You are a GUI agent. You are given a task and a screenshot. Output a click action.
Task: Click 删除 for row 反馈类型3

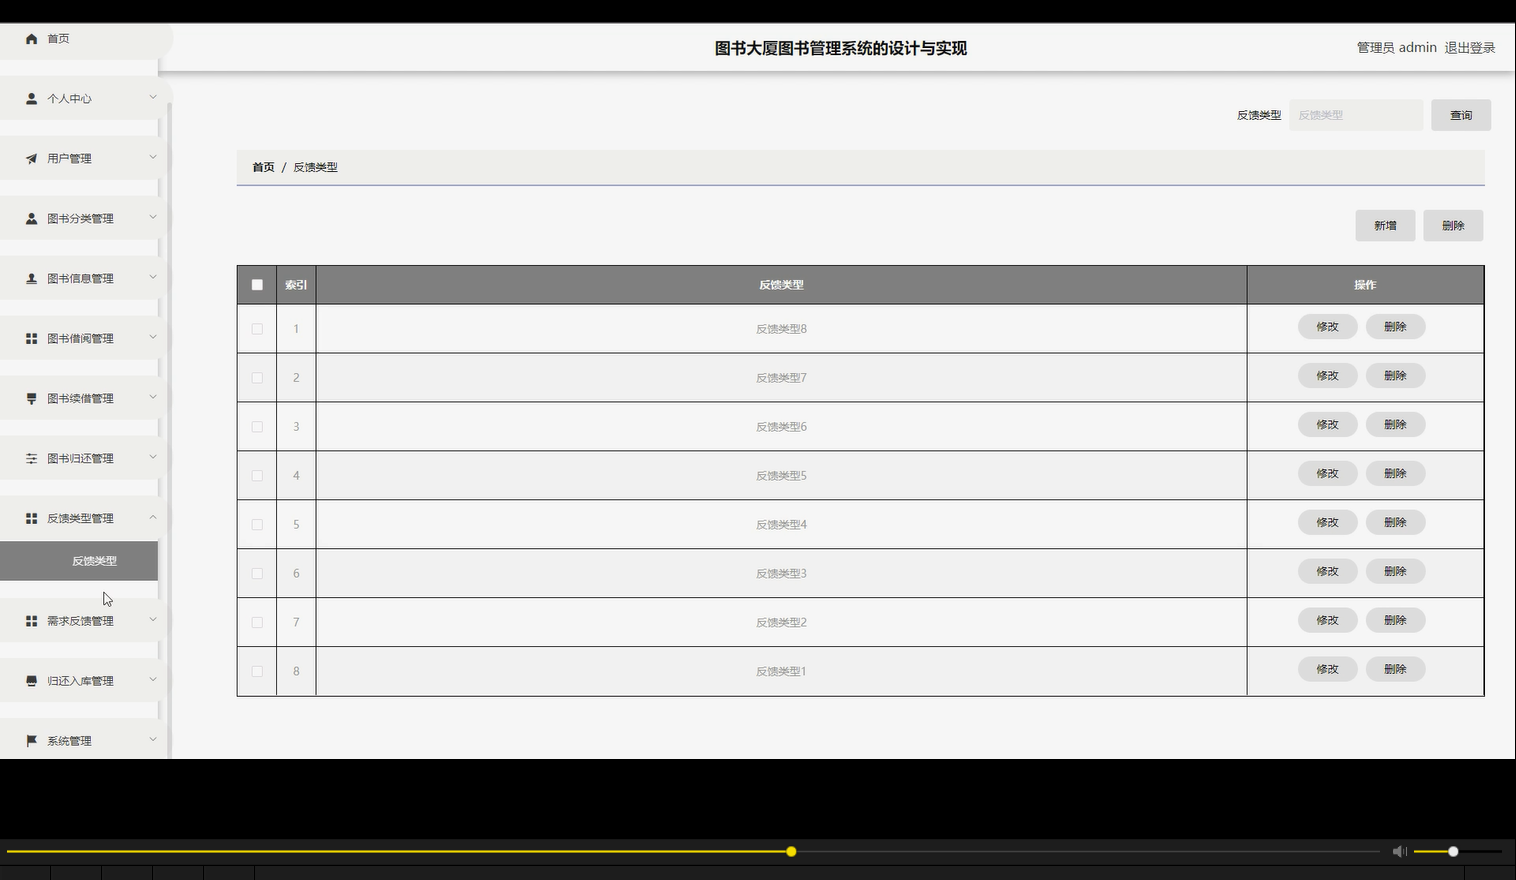click(x=1395, y=572)
